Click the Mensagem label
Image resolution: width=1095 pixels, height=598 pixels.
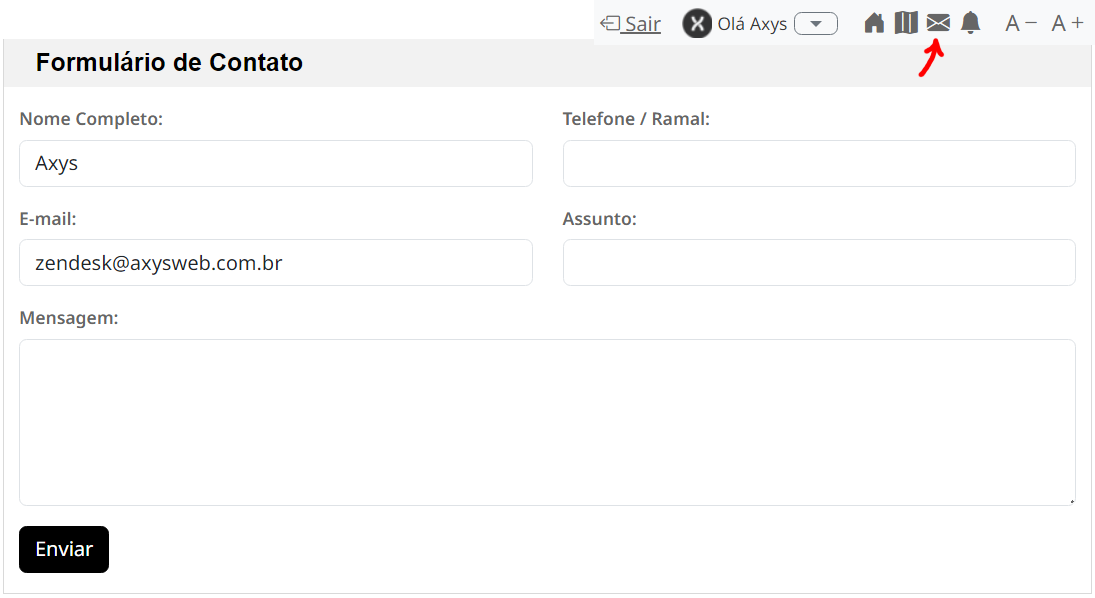tap(68, 318)
